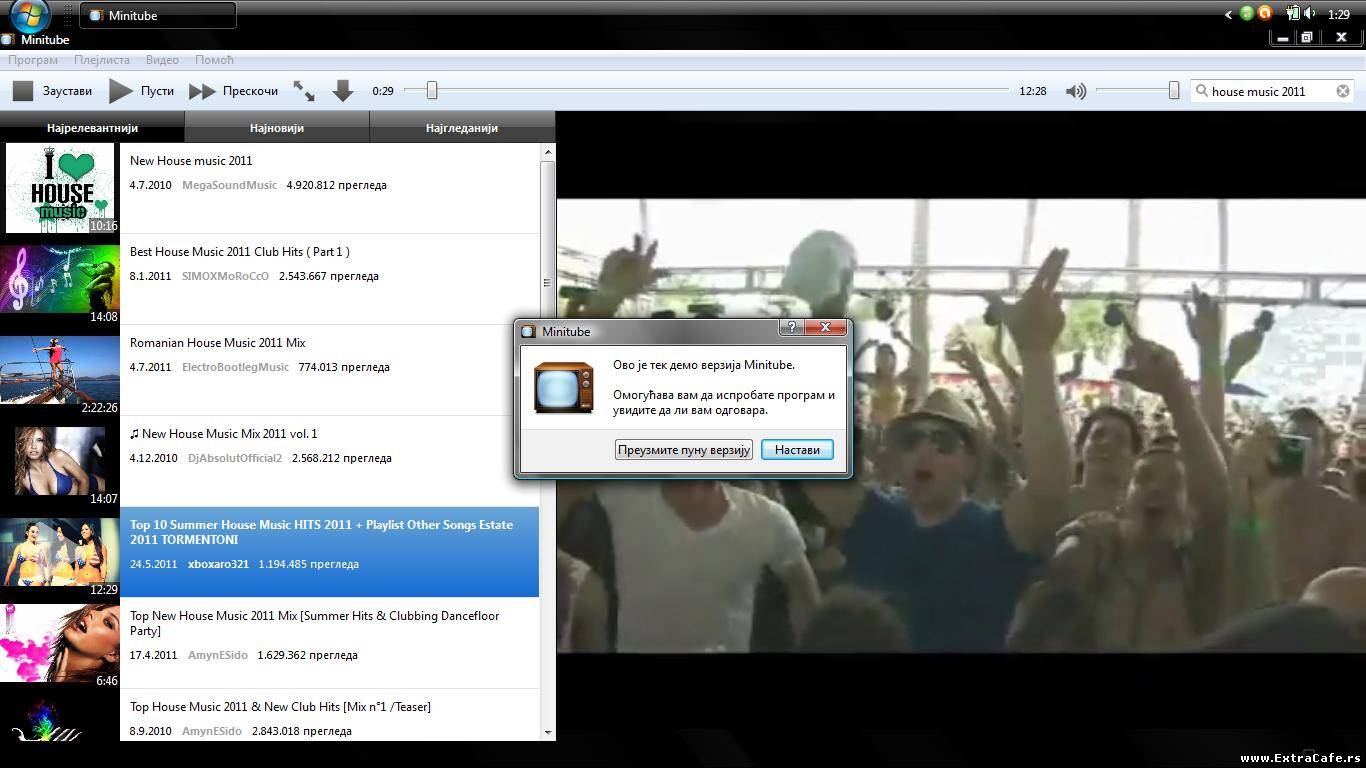The height and width of the screenshot is (768, 1366).
Task: Click the author DjAbsolutOfficial2
Action: pos(235,458)
